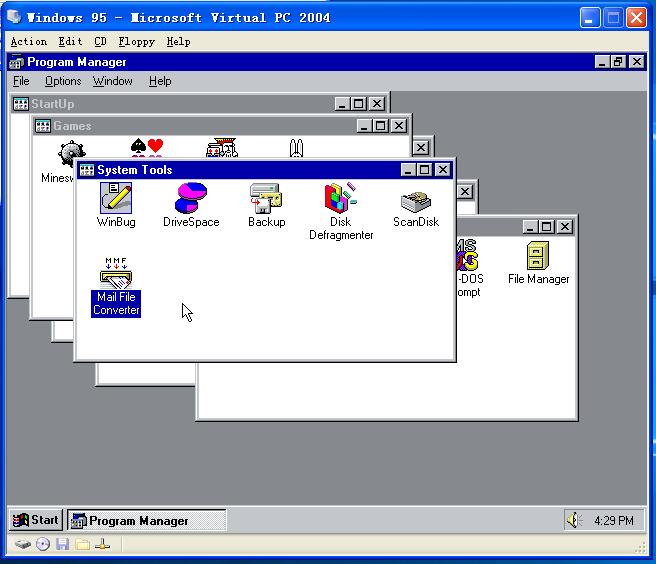Open the WinBug icon in System Tools

pos(116,198)
